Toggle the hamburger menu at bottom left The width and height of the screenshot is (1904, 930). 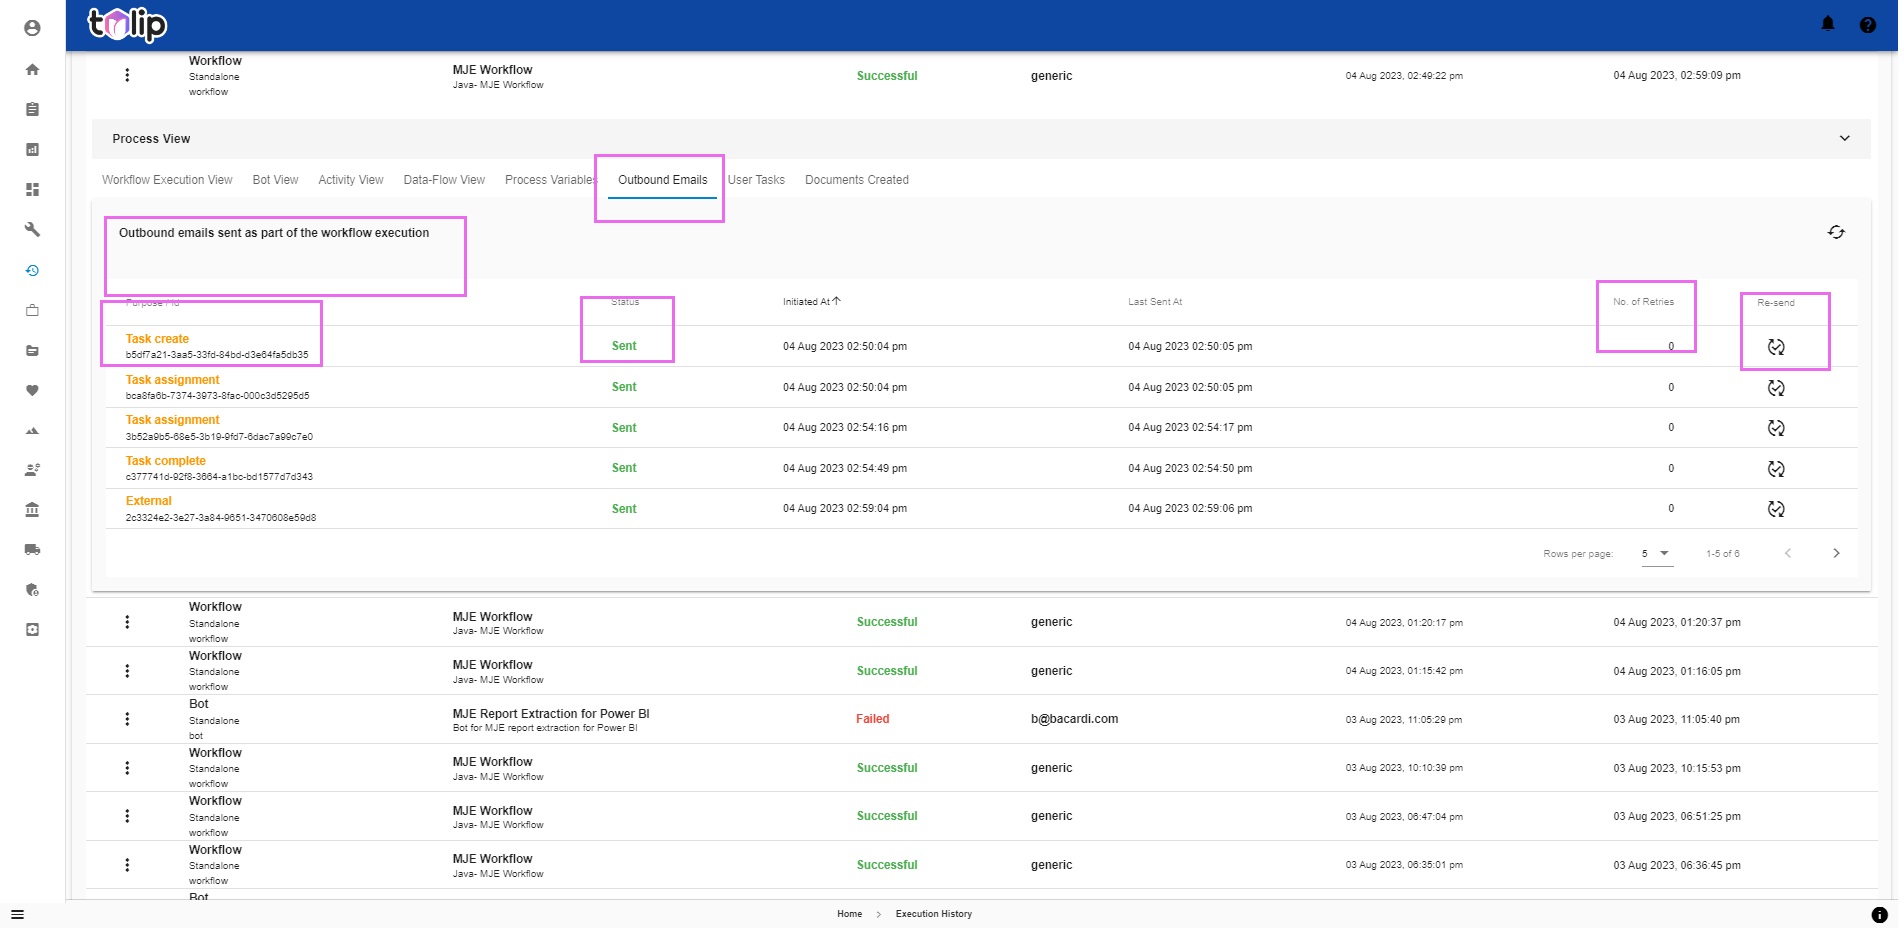(17, 914)
